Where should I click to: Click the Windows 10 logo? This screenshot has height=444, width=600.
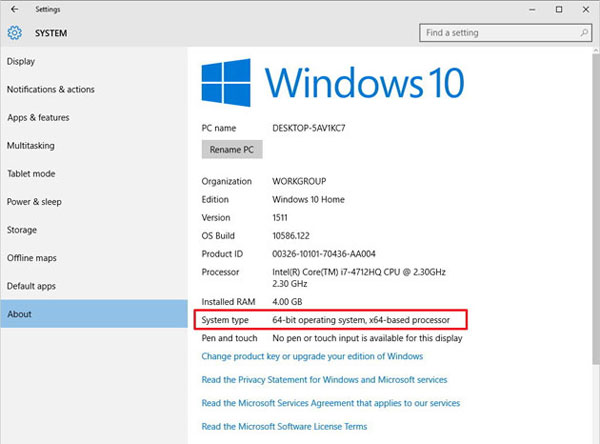(x=333, y=82)
